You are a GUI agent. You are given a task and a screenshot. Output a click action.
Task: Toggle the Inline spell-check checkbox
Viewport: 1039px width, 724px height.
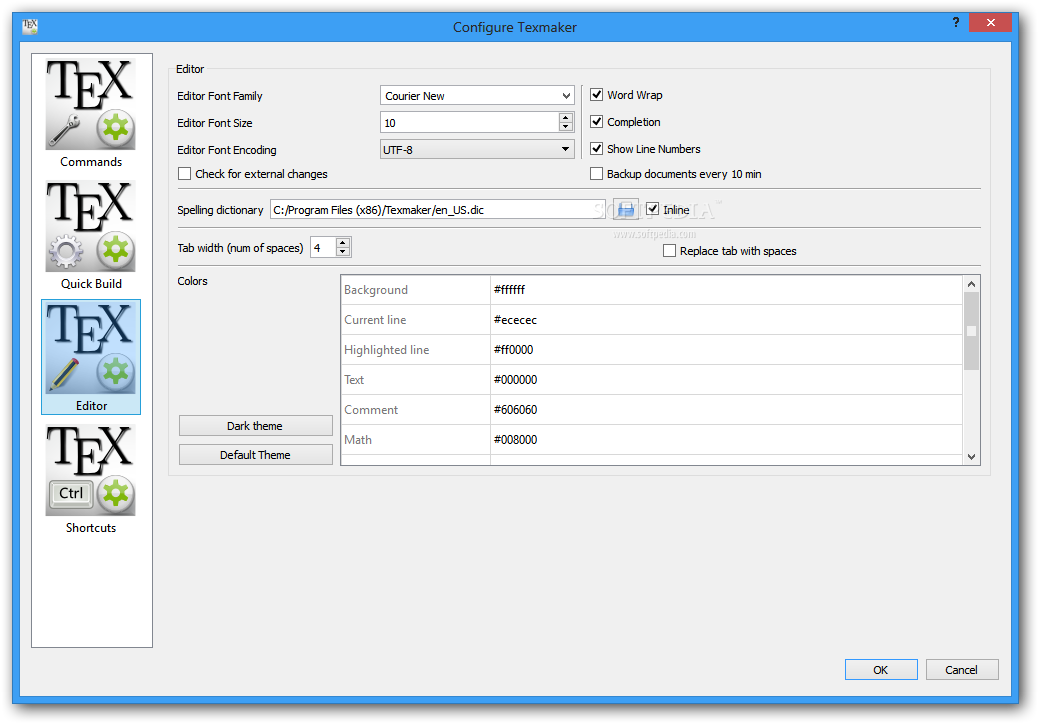653,209
